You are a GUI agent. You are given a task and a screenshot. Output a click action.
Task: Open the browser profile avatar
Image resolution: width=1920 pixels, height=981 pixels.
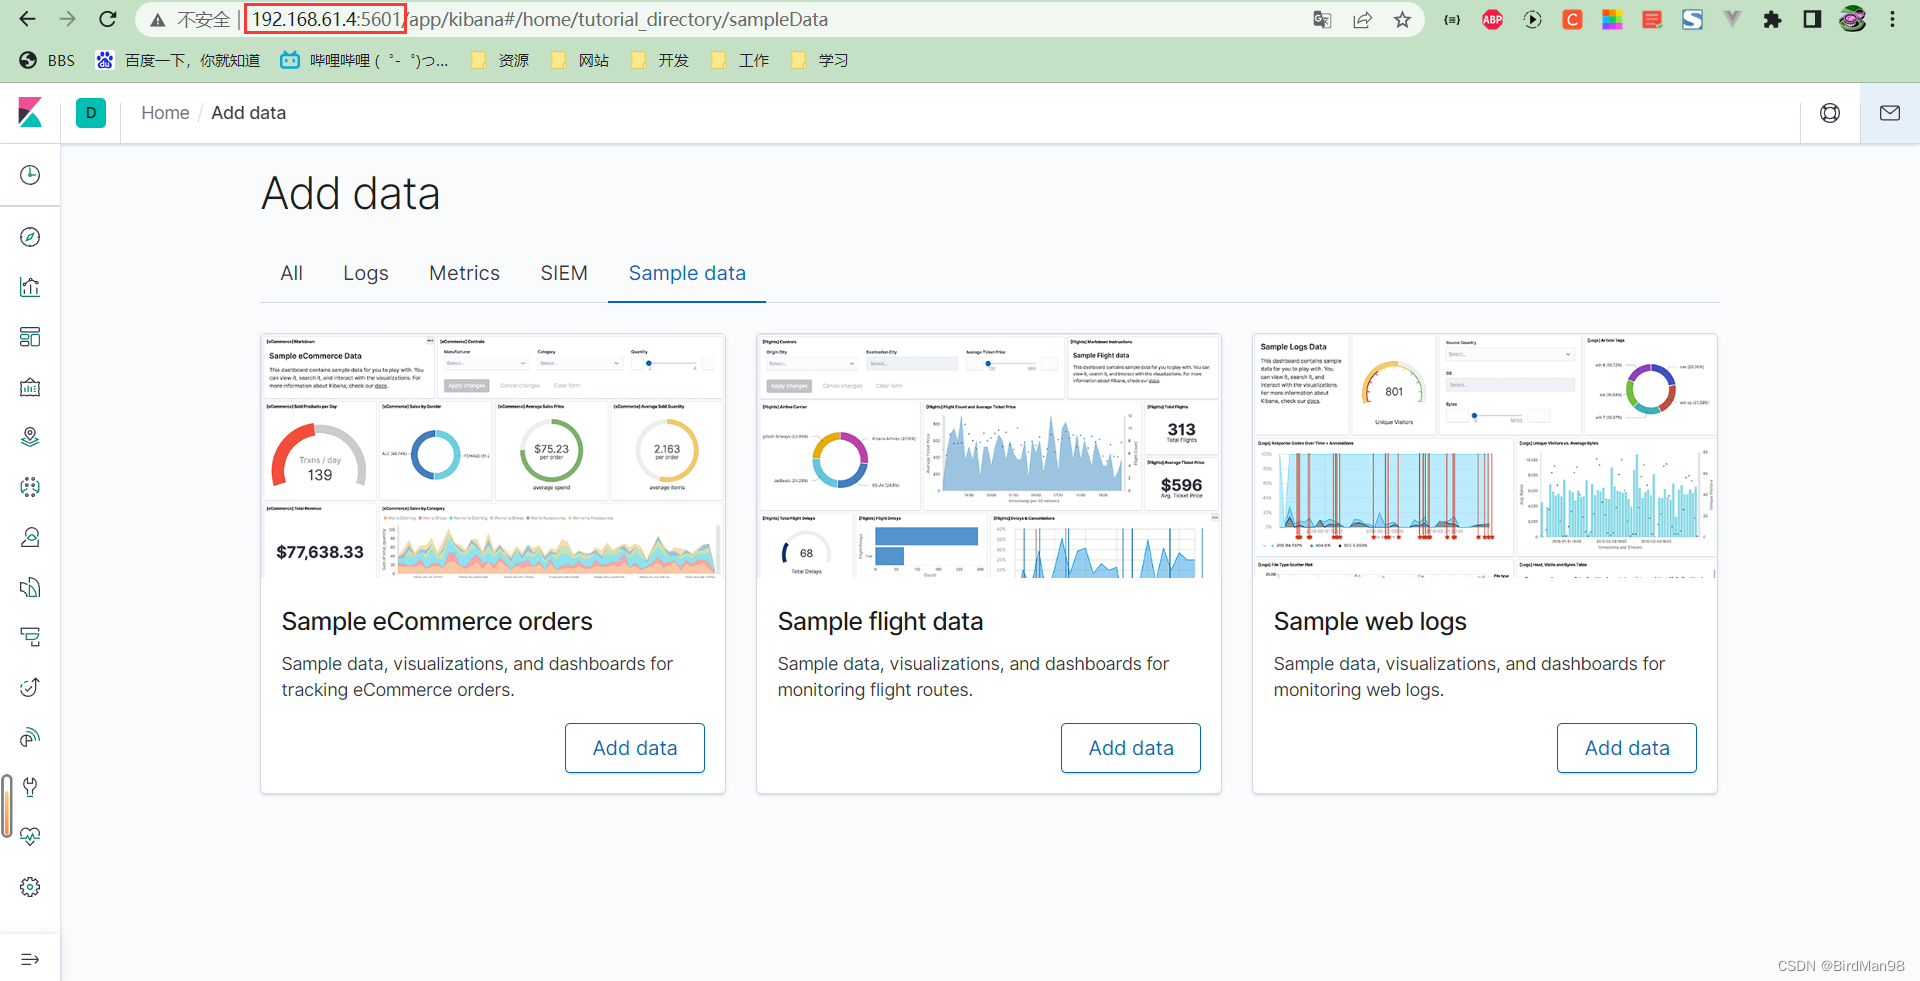(x=1852, y=19)
